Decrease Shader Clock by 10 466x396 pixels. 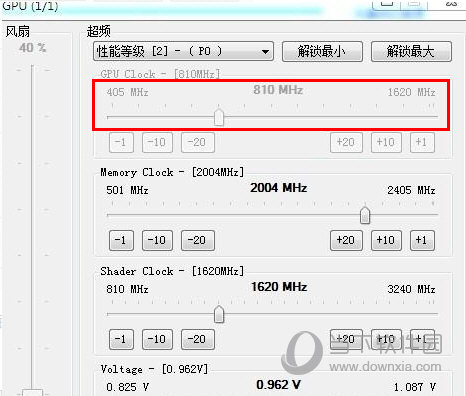(x=157, y=339)
